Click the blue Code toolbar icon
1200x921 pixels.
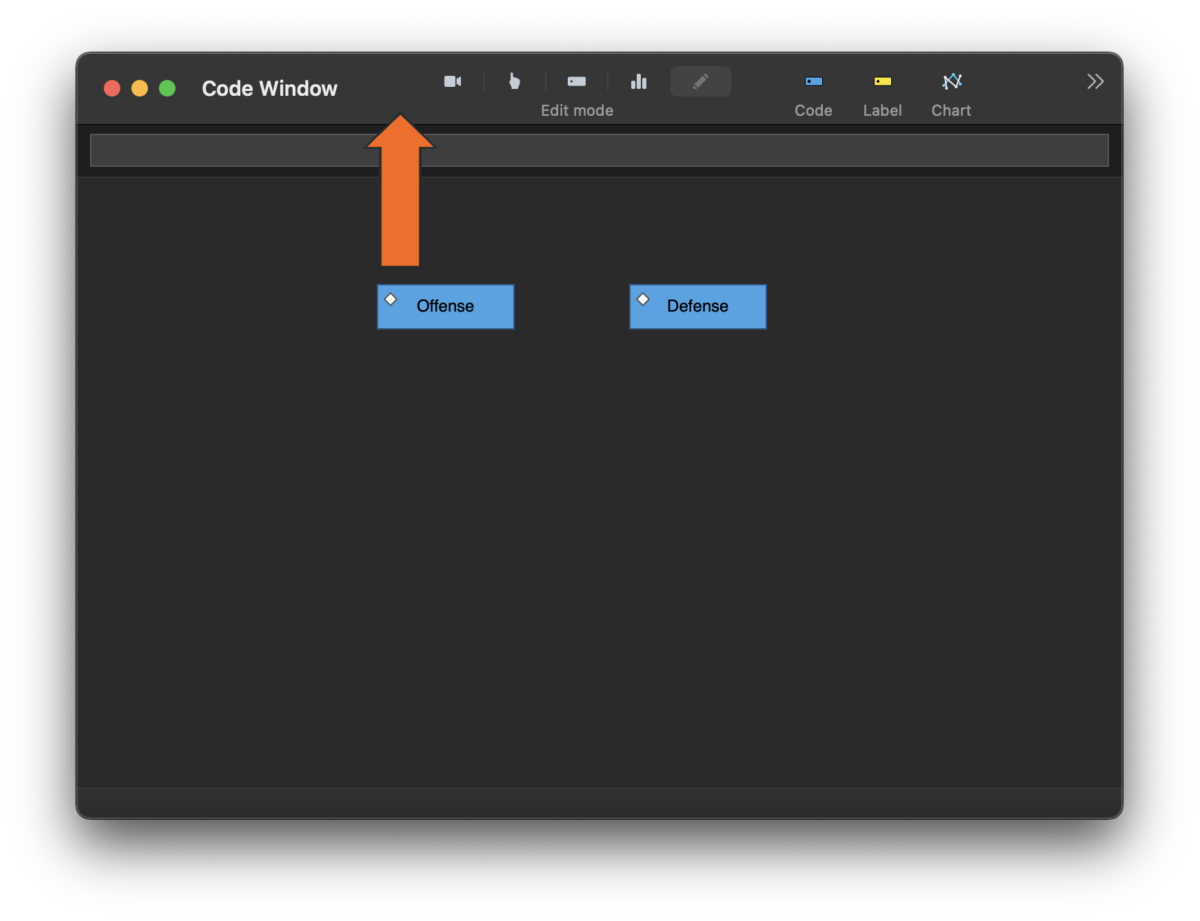coord(813,81)
